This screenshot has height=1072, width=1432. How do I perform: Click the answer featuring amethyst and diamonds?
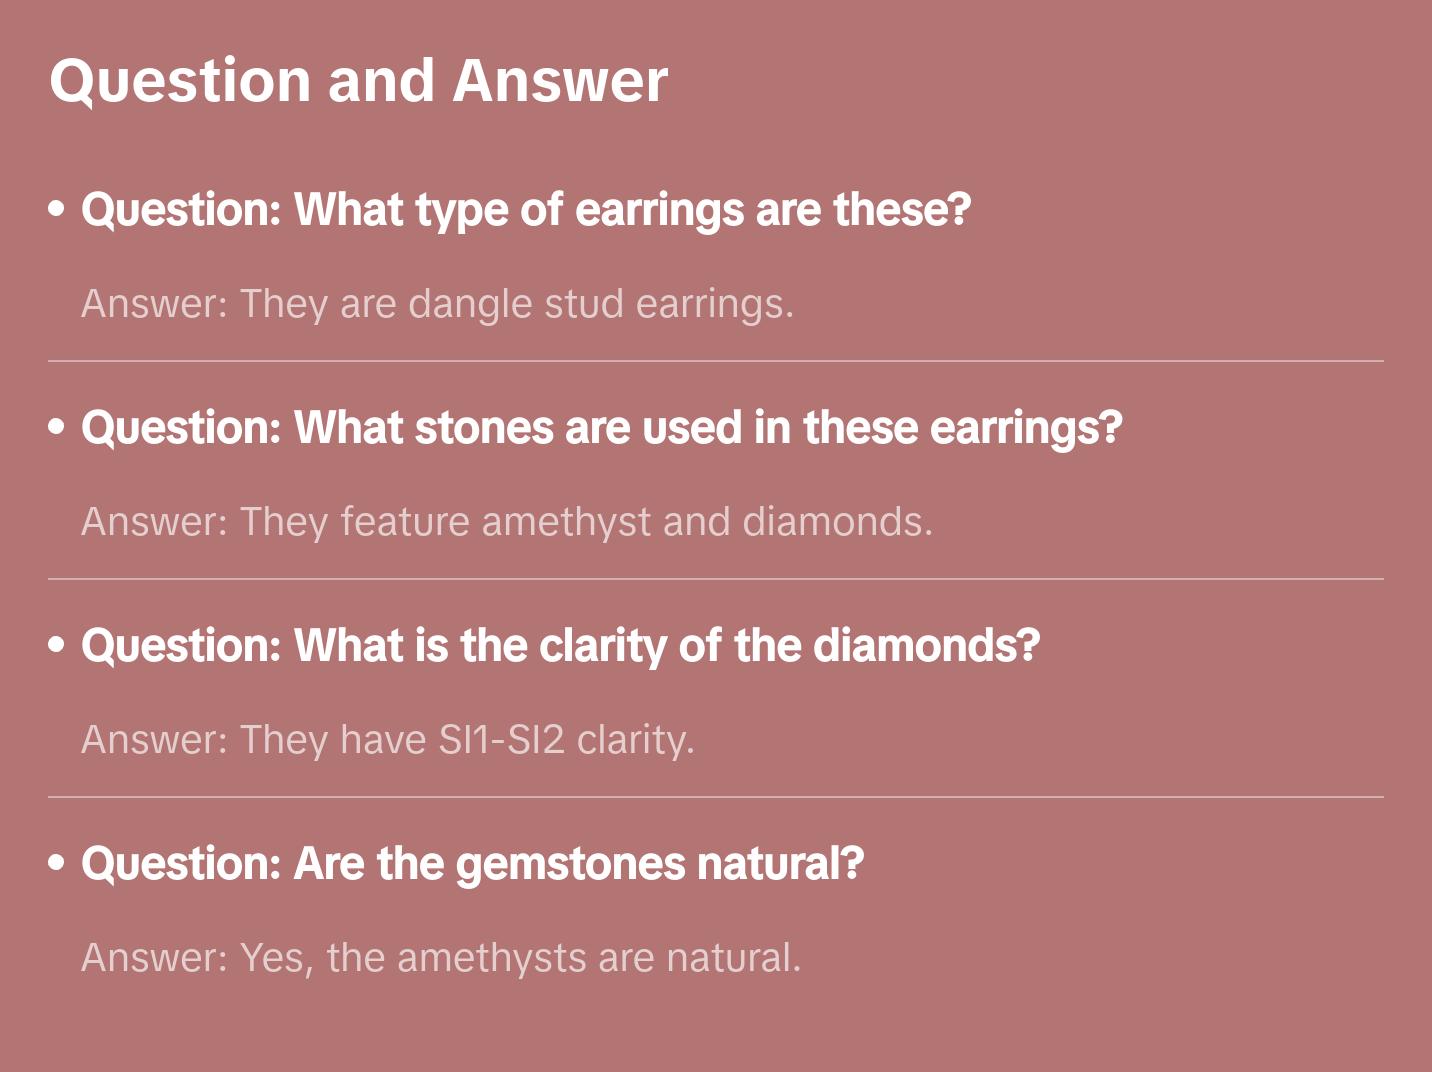[506, 522]
